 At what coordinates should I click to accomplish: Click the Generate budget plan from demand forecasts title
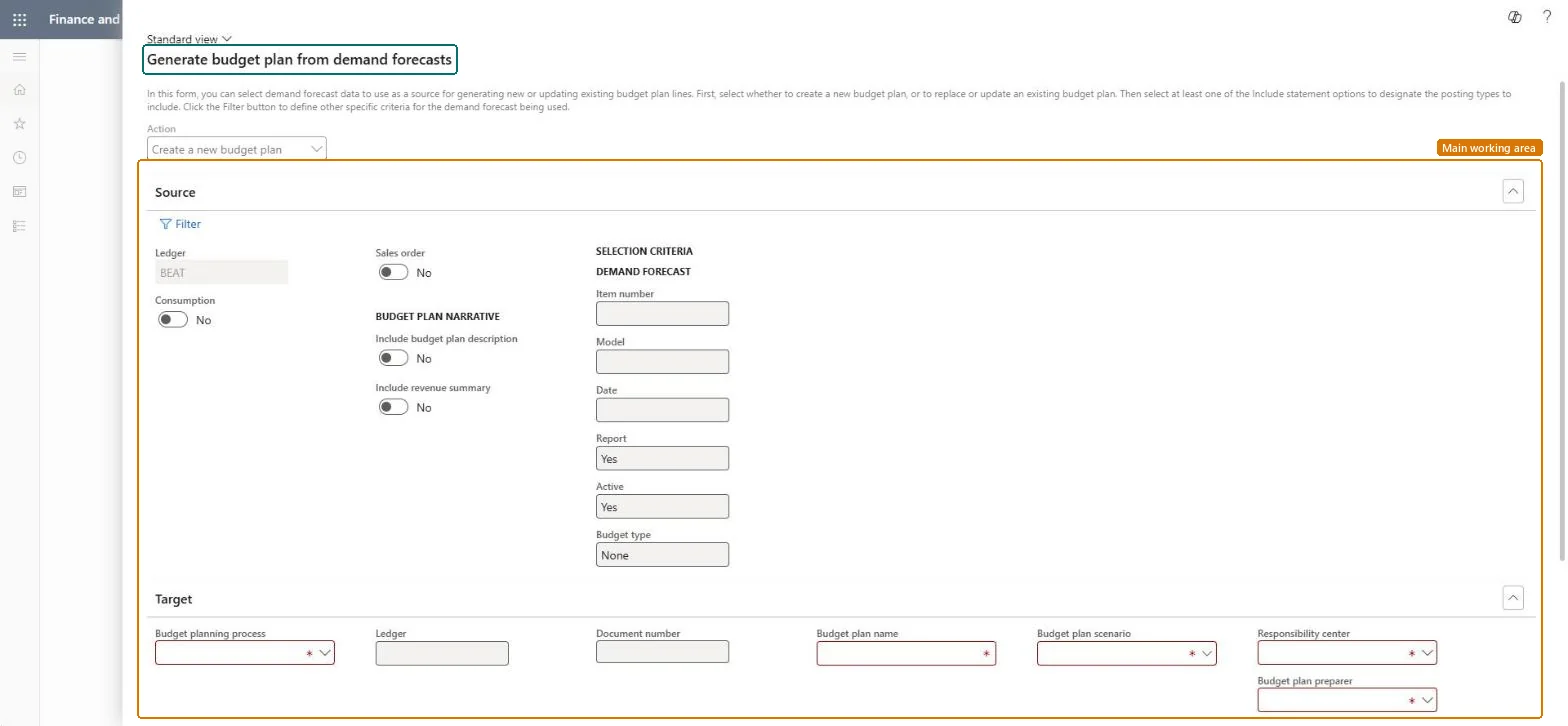[300, 60]
